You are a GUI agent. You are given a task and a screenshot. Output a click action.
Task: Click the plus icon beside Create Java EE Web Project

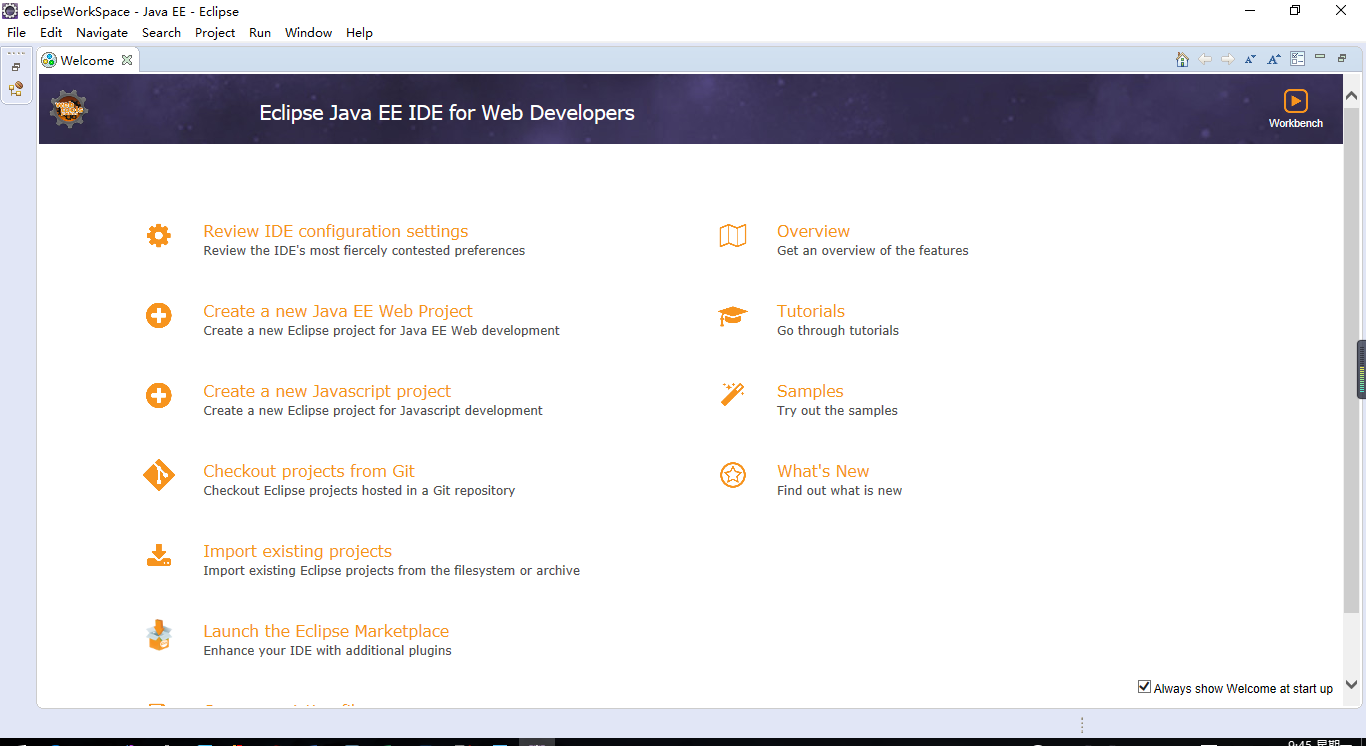coord(158,315)
